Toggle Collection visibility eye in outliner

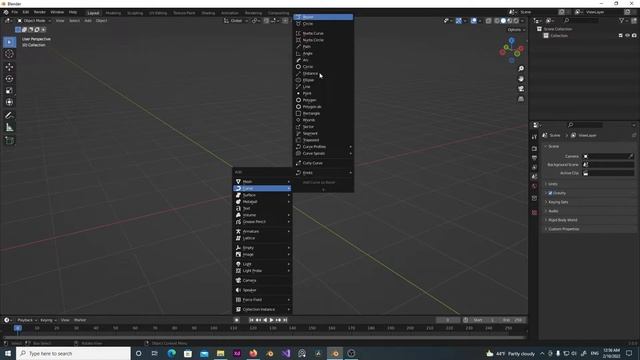point(627,36)
